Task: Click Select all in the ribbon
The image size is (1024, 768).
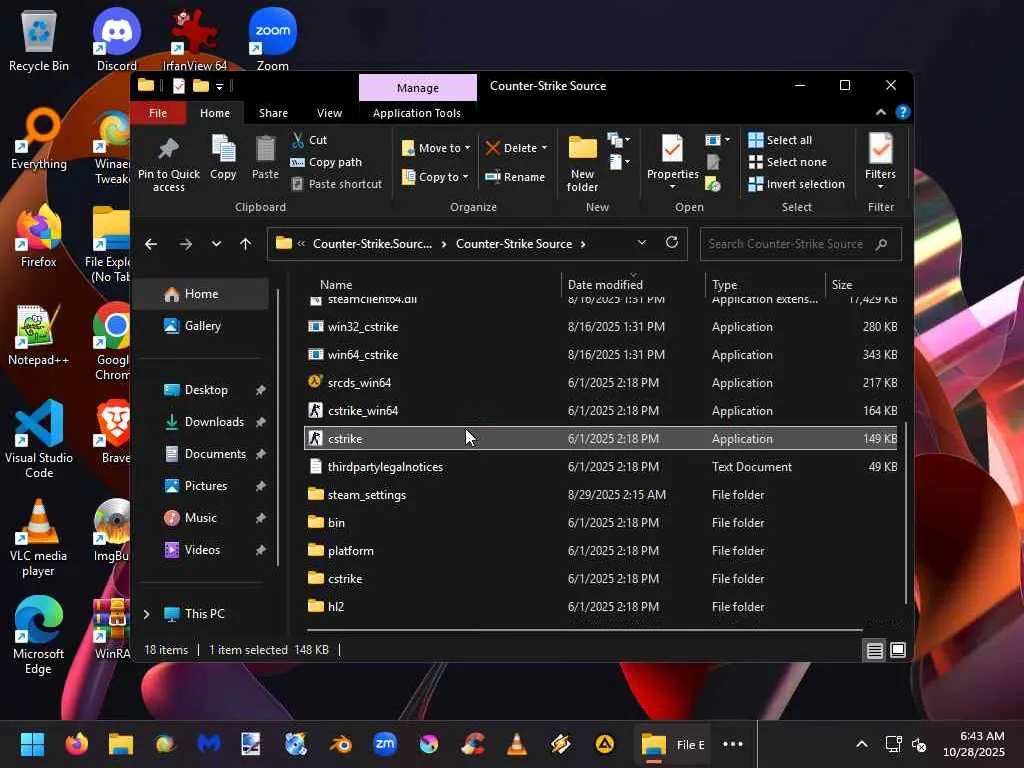Action: (x=780, y=140)
